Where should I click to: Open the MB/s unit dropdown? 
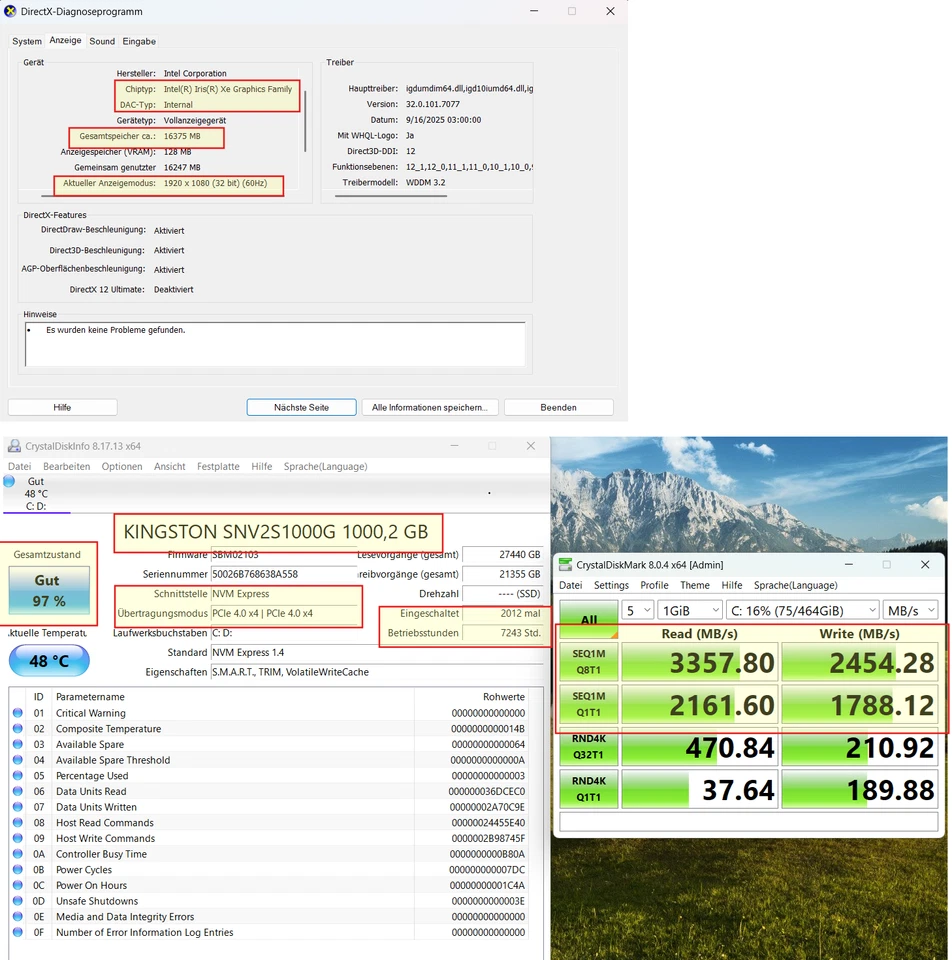(x=910, y=610)
